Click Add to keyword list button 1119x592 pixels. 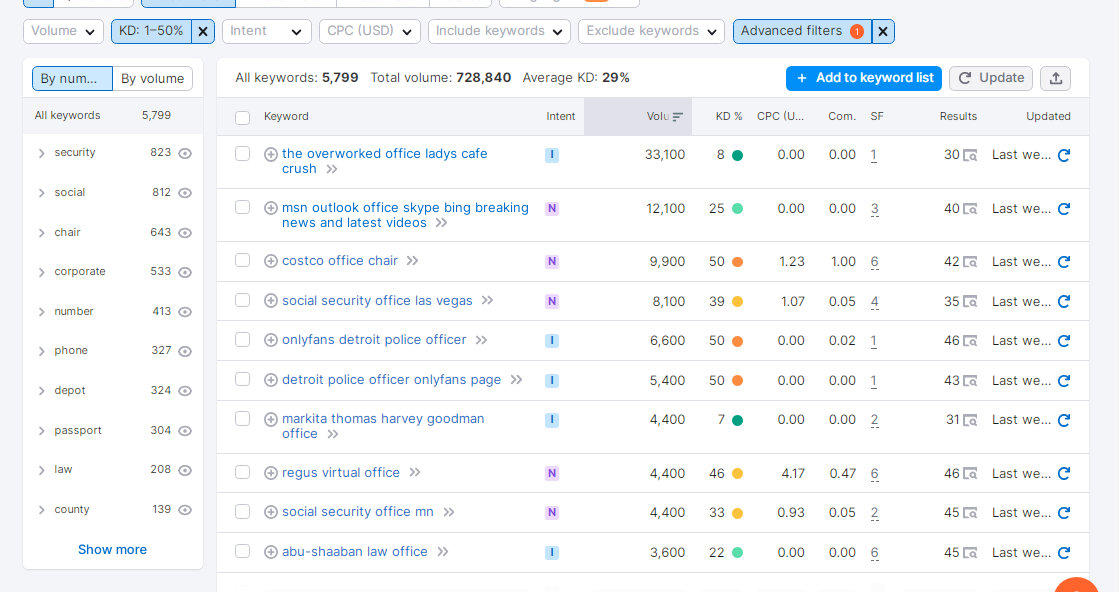864,78
